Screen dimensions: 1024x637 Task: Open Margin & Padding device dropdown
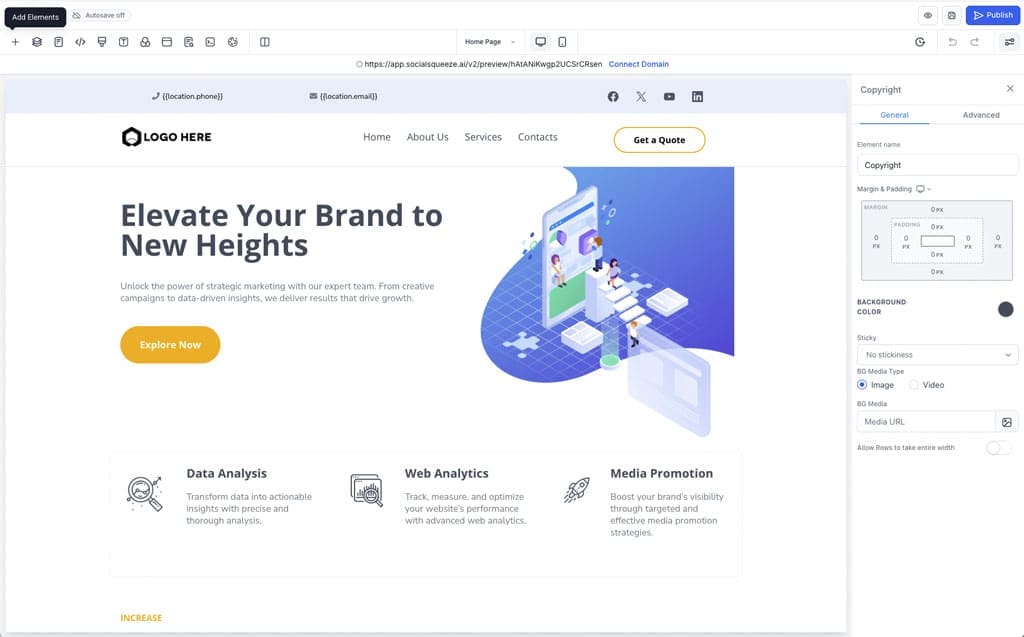(923, 189)
